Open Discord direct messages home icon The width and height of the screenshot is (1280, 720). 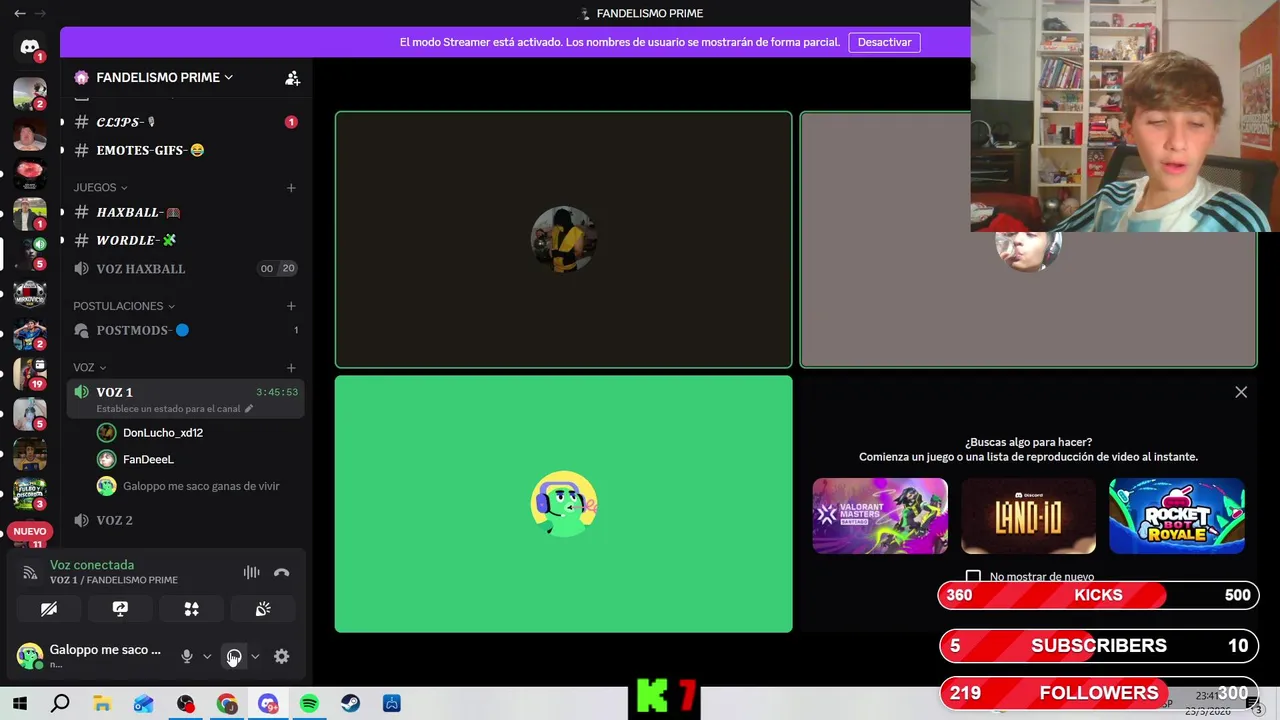[x=30, y=47]
